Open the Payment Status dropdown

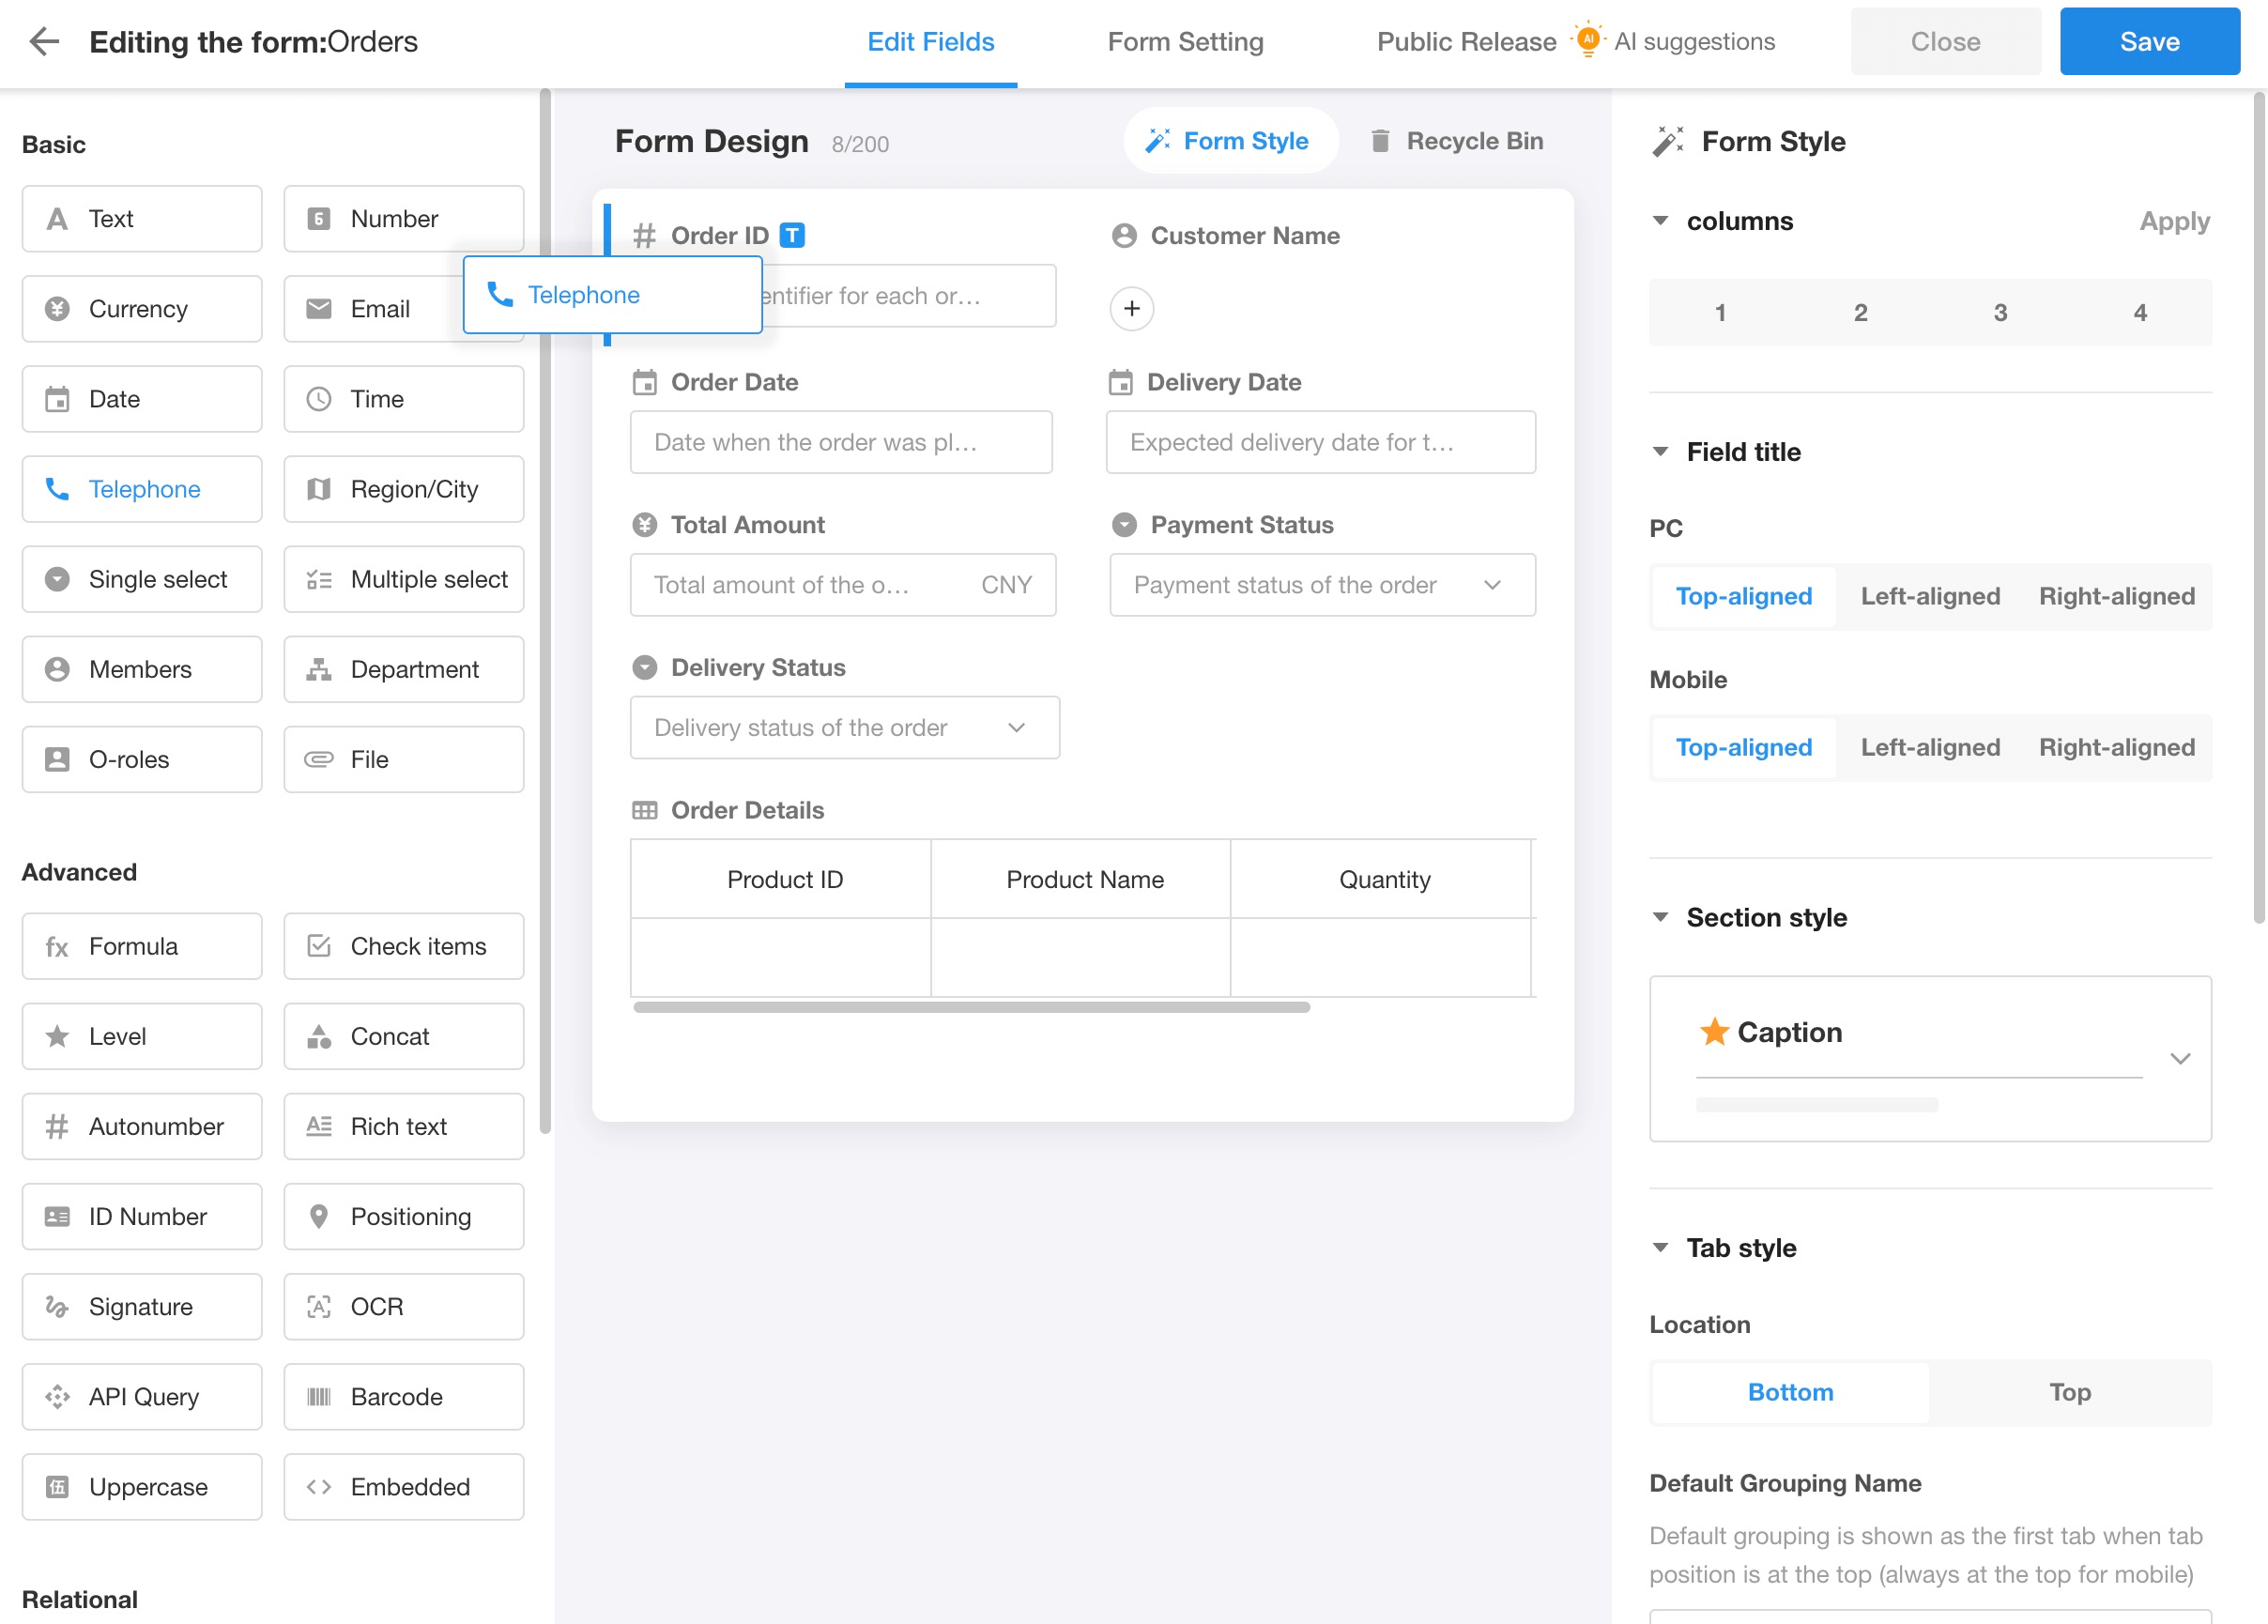point(1322,585)
